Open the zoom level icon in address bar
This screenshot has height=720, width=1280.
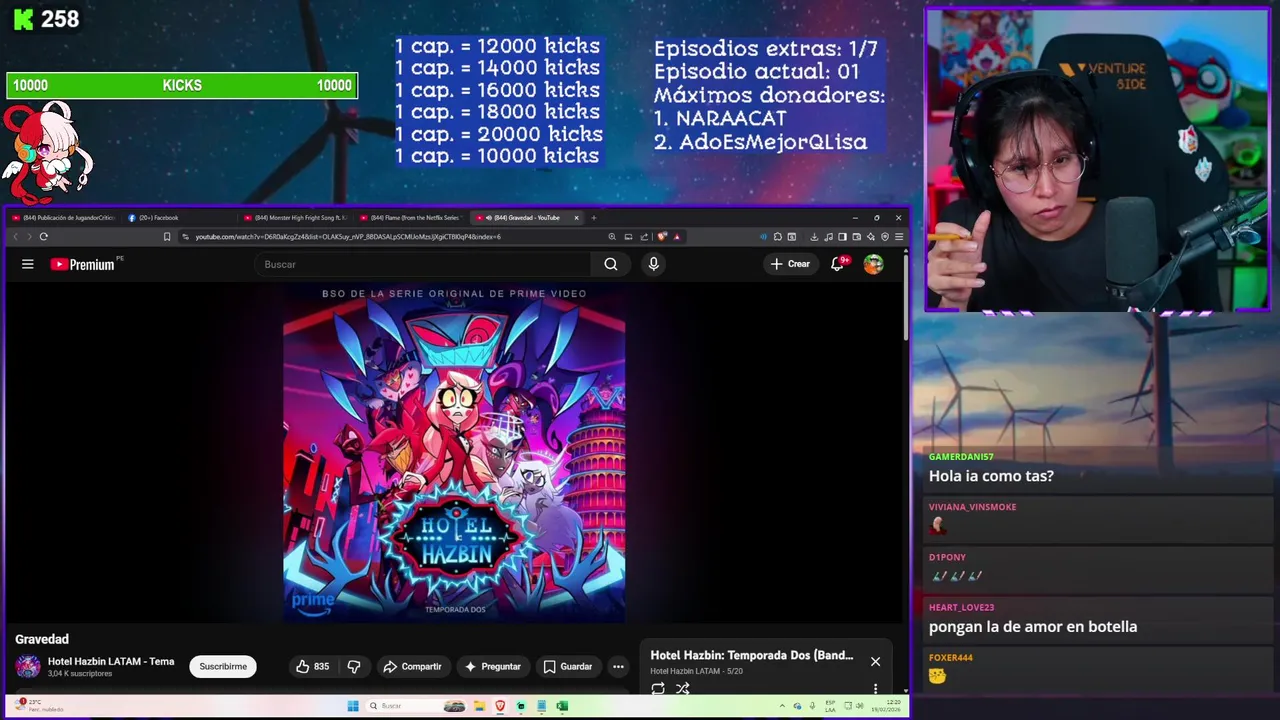click(x=612, y=237)
